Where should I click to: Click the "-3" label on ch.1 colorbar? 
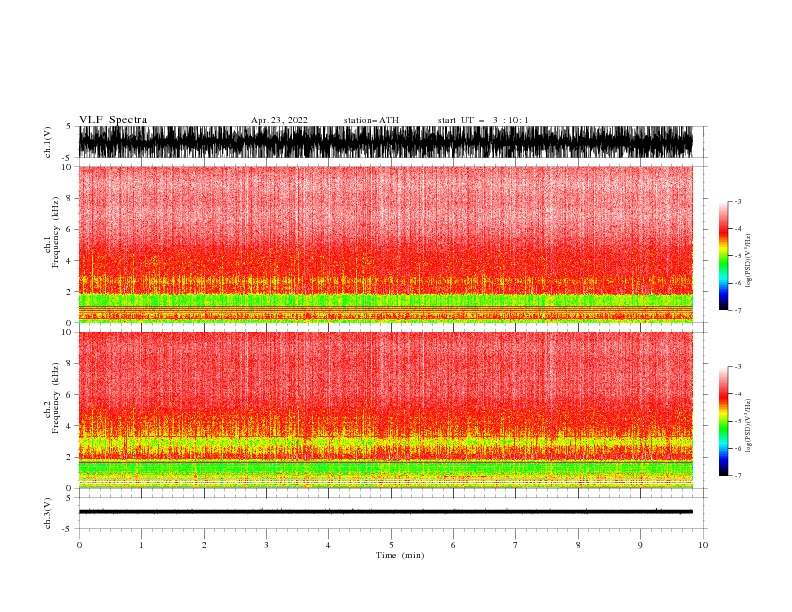[738, 201]
